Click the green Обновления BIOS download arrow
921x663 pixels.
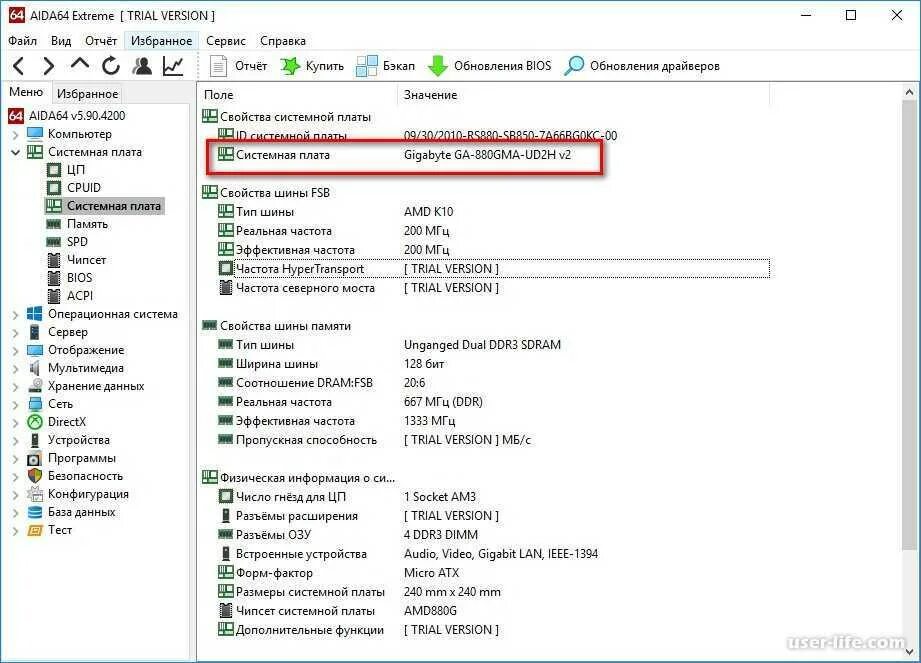pyautogui.click(x=437, y=66)
